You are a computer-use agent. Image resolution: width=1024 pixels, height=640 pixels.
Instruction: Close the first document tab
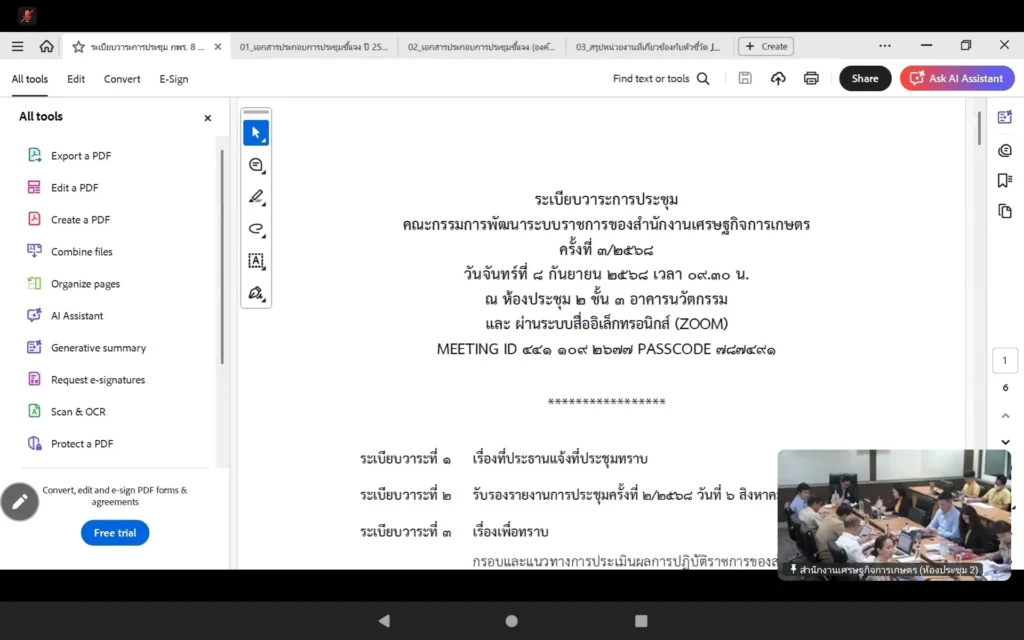pos(218,47)
